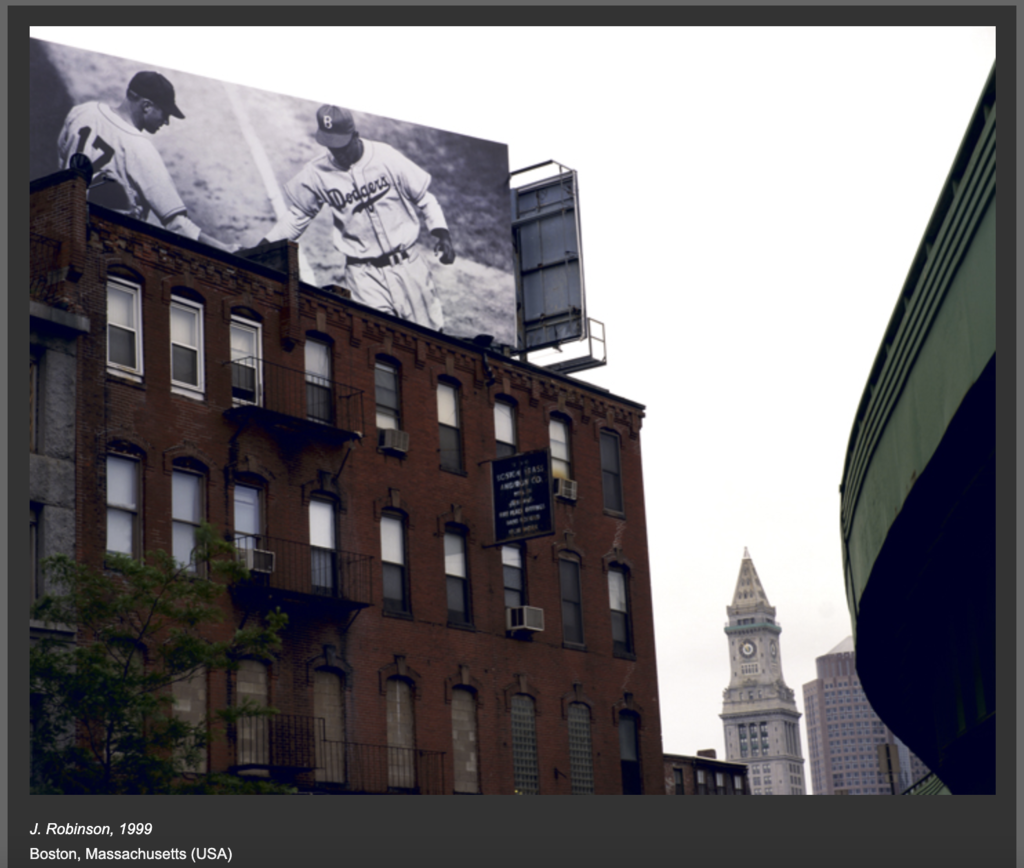The height and width of the screenshot is (868, 1024).
Task: Click the clock face on the tower
Action: pos(747,648)
